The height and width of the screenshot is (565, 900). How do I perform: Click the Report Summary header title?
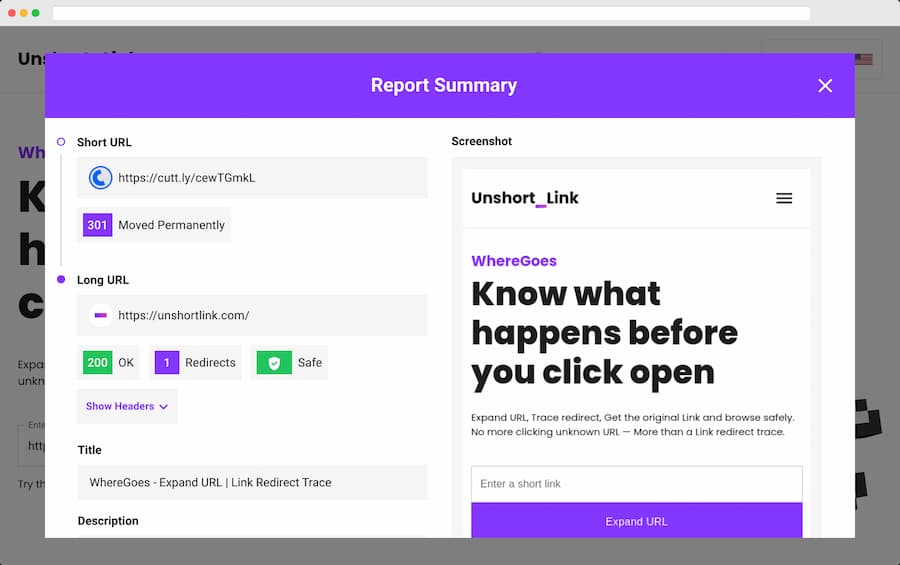444,86
